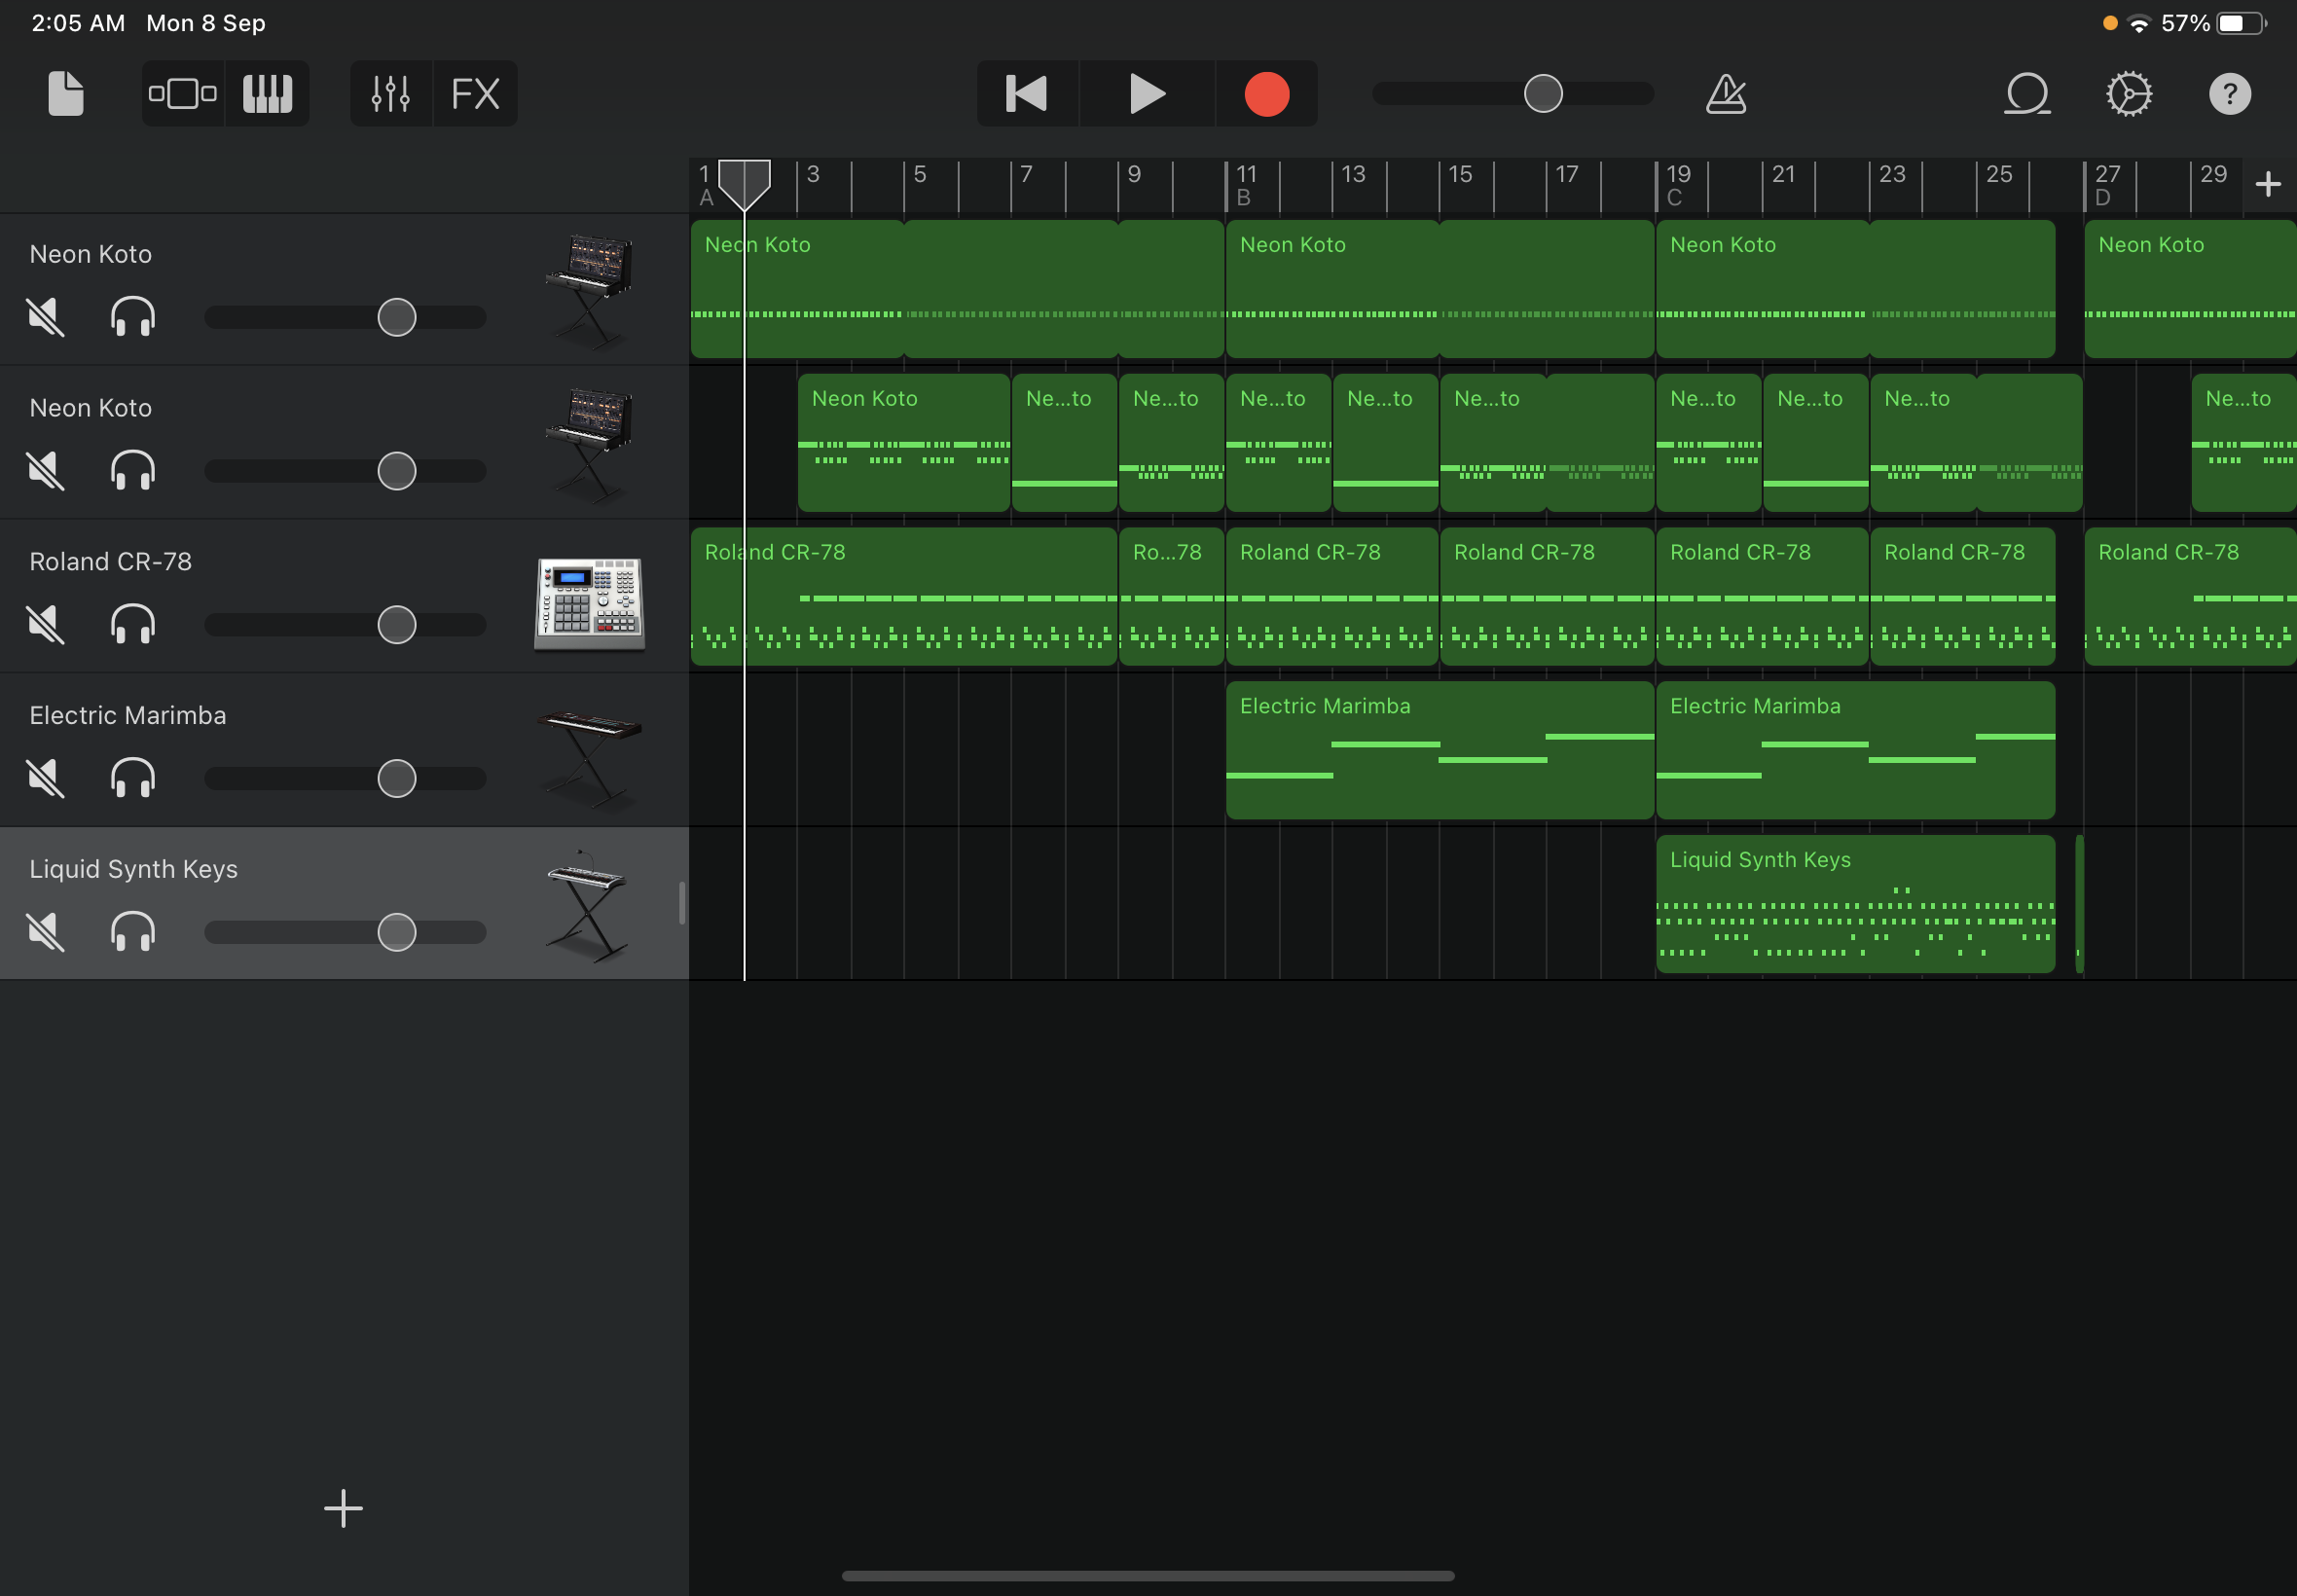The image size is (2297, 1596).
Task: Open the keyboard instrument view
Action: point(267,94)
